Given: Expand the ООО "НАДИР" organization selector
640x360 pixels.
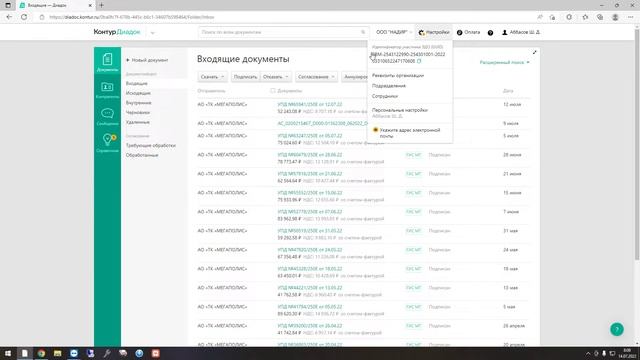Looking at the screenshot, I should click(x=393, y=32).
